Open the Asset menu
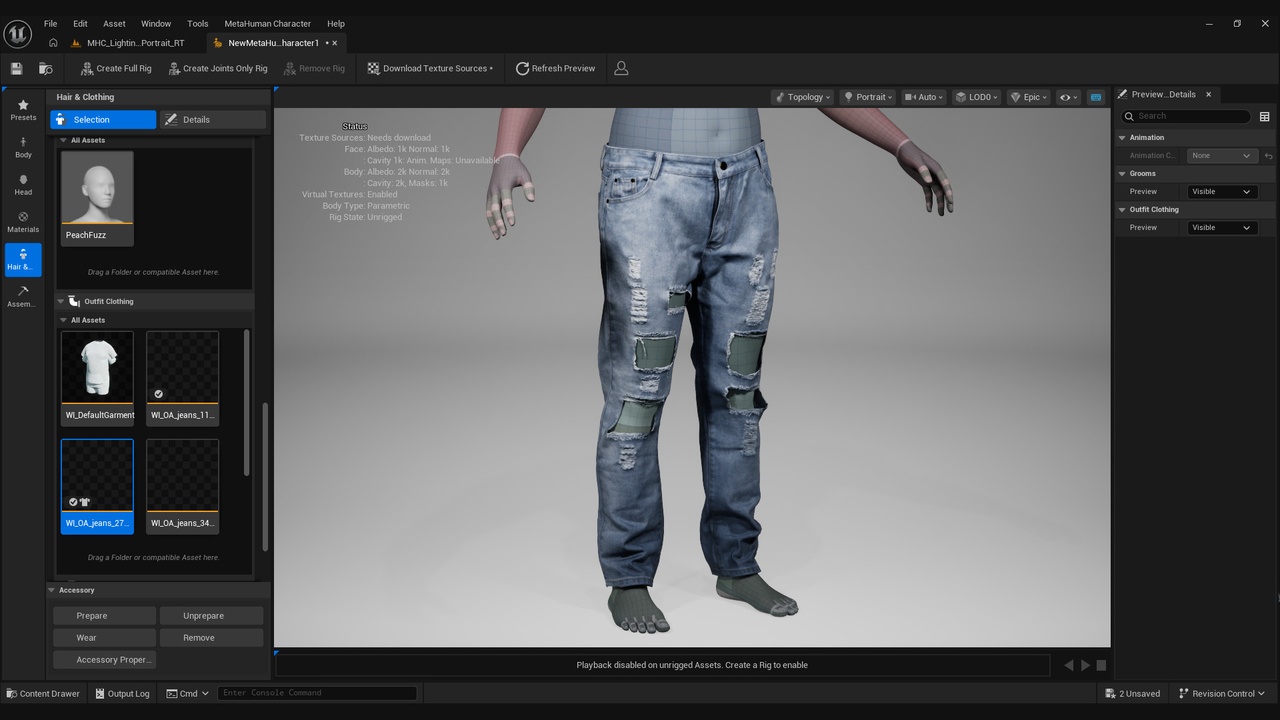The height and width of the screenshot is (720, 1280). tap(114, 23)
